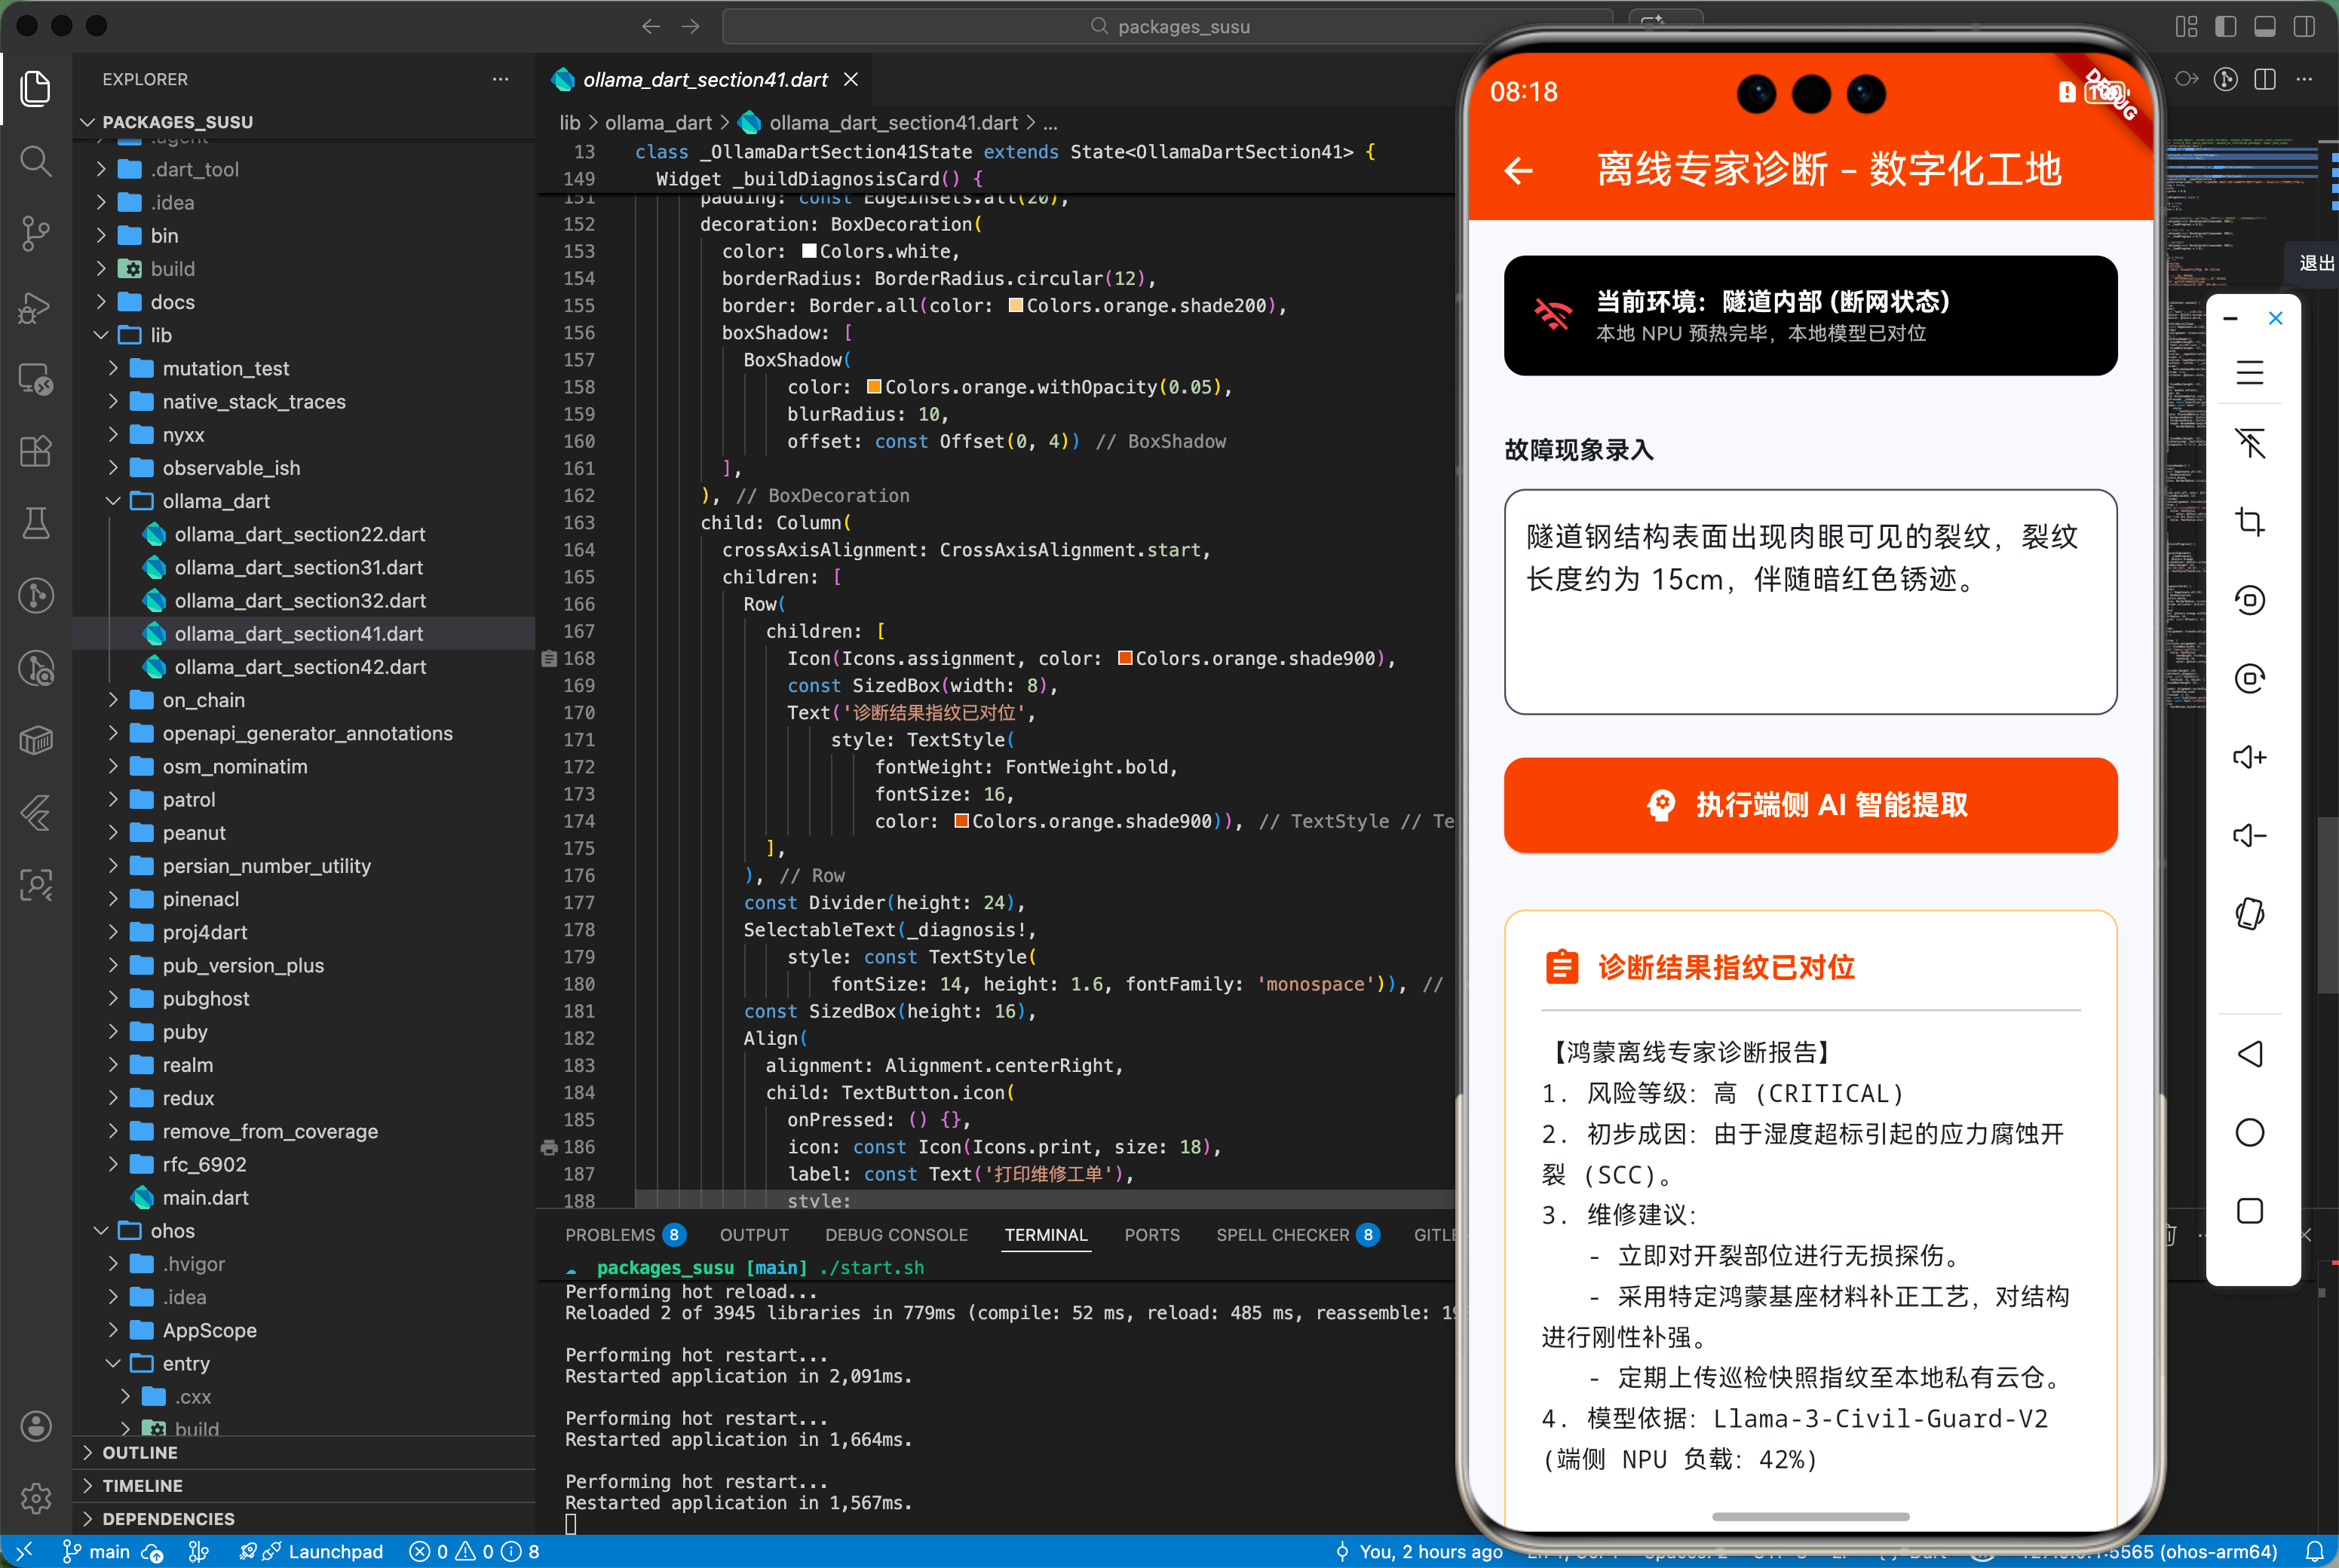Open the Accounts icon

tap(36, 1426)
